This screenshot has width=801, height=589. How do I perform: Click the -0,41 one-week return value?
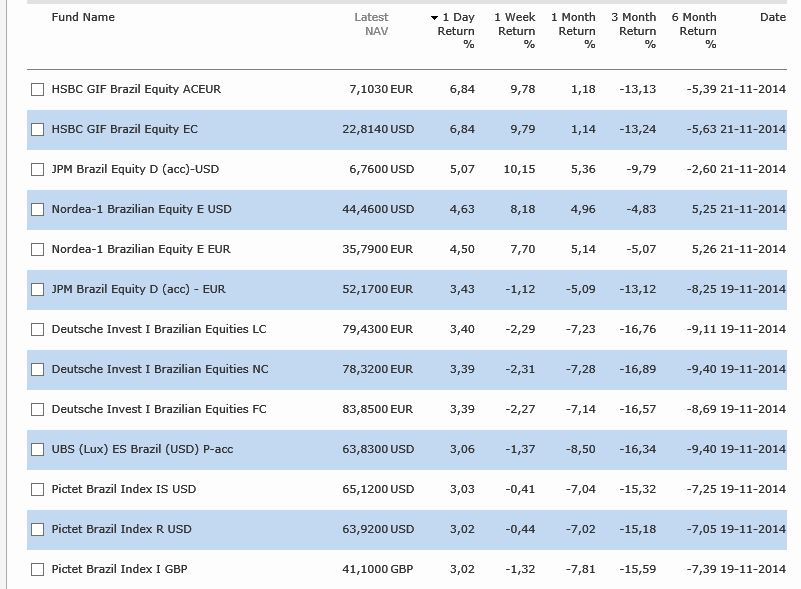[520, 489]
